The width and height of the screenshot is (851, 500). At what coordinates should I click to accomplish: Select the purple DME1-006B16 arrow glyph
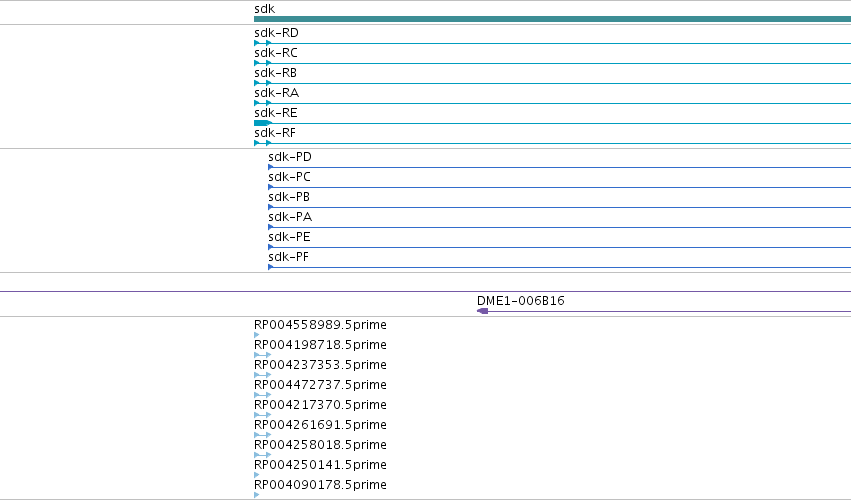(x=482, y=311)
